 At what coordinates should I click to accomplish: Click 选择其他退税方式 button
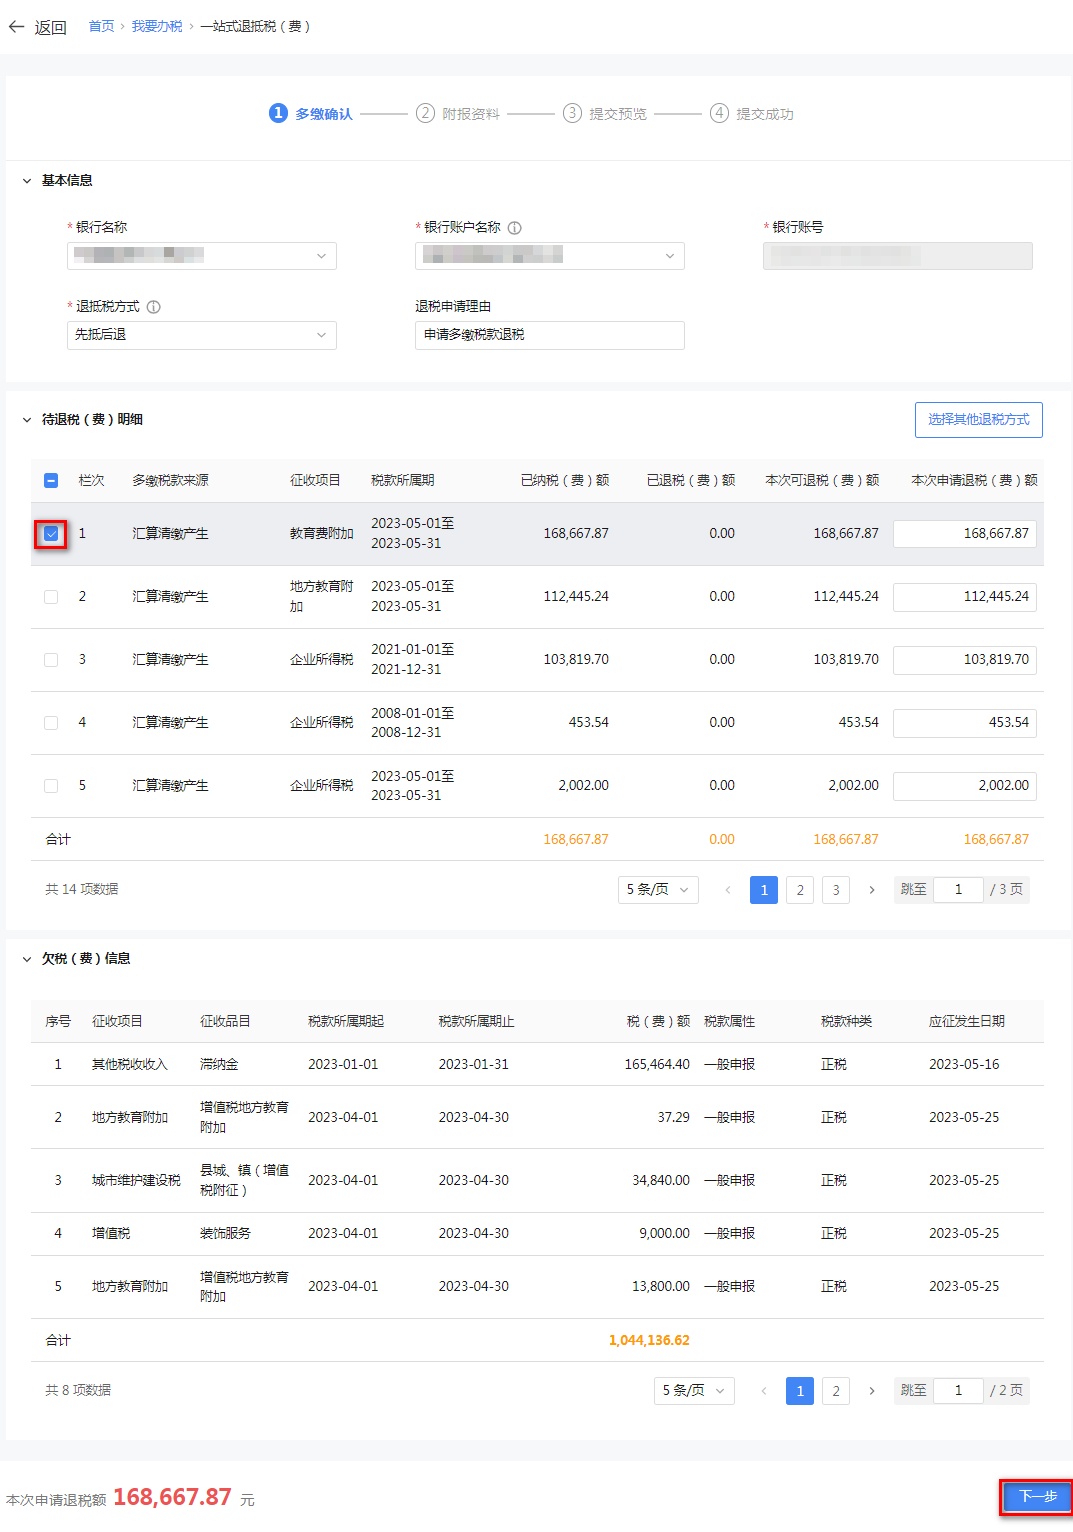(x=978, y=420)
